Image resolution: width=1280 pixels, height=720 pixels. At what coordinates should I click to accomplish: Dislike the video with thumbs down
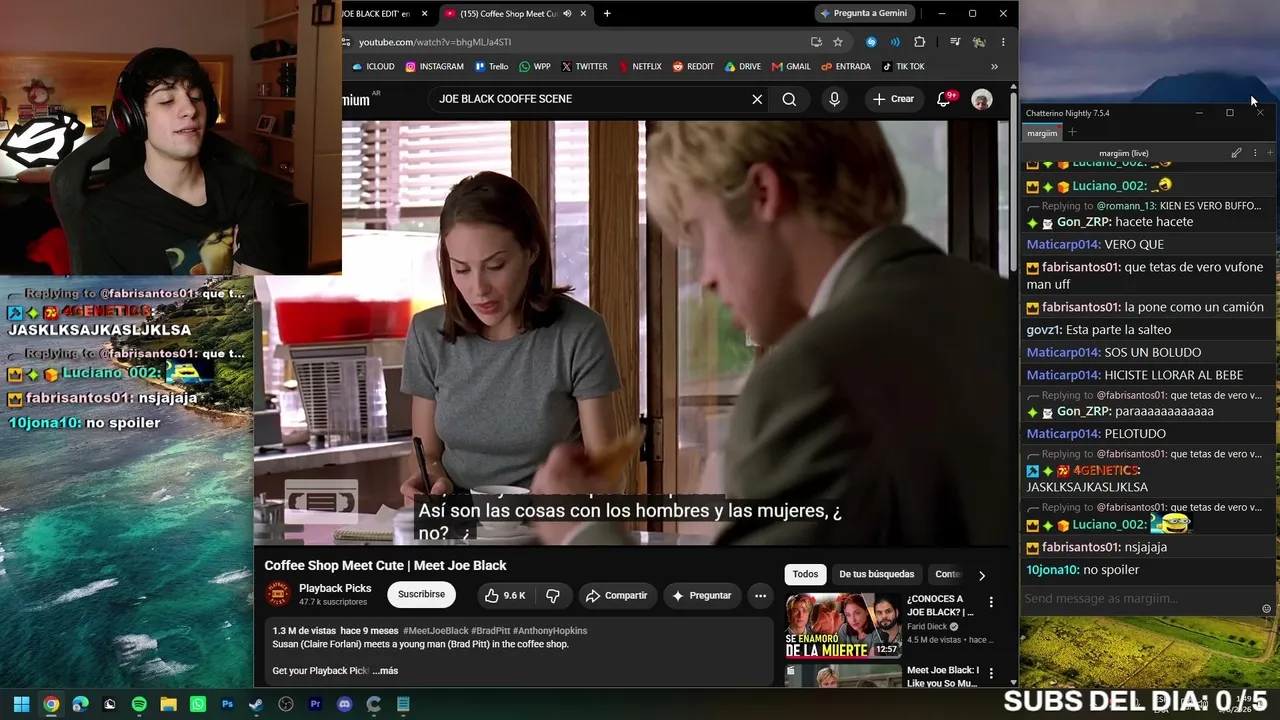[553, 595]
